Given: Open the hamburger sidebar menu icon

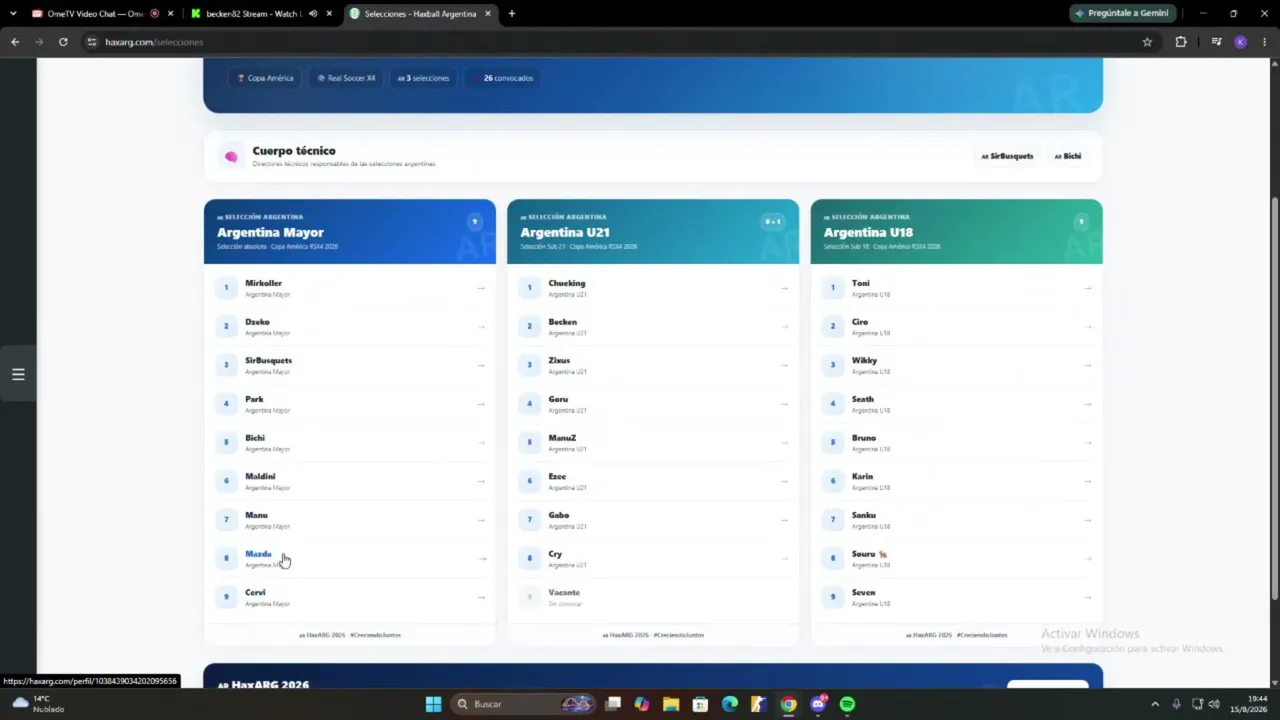Looking at the screenshot, I should tap(18, 374).
